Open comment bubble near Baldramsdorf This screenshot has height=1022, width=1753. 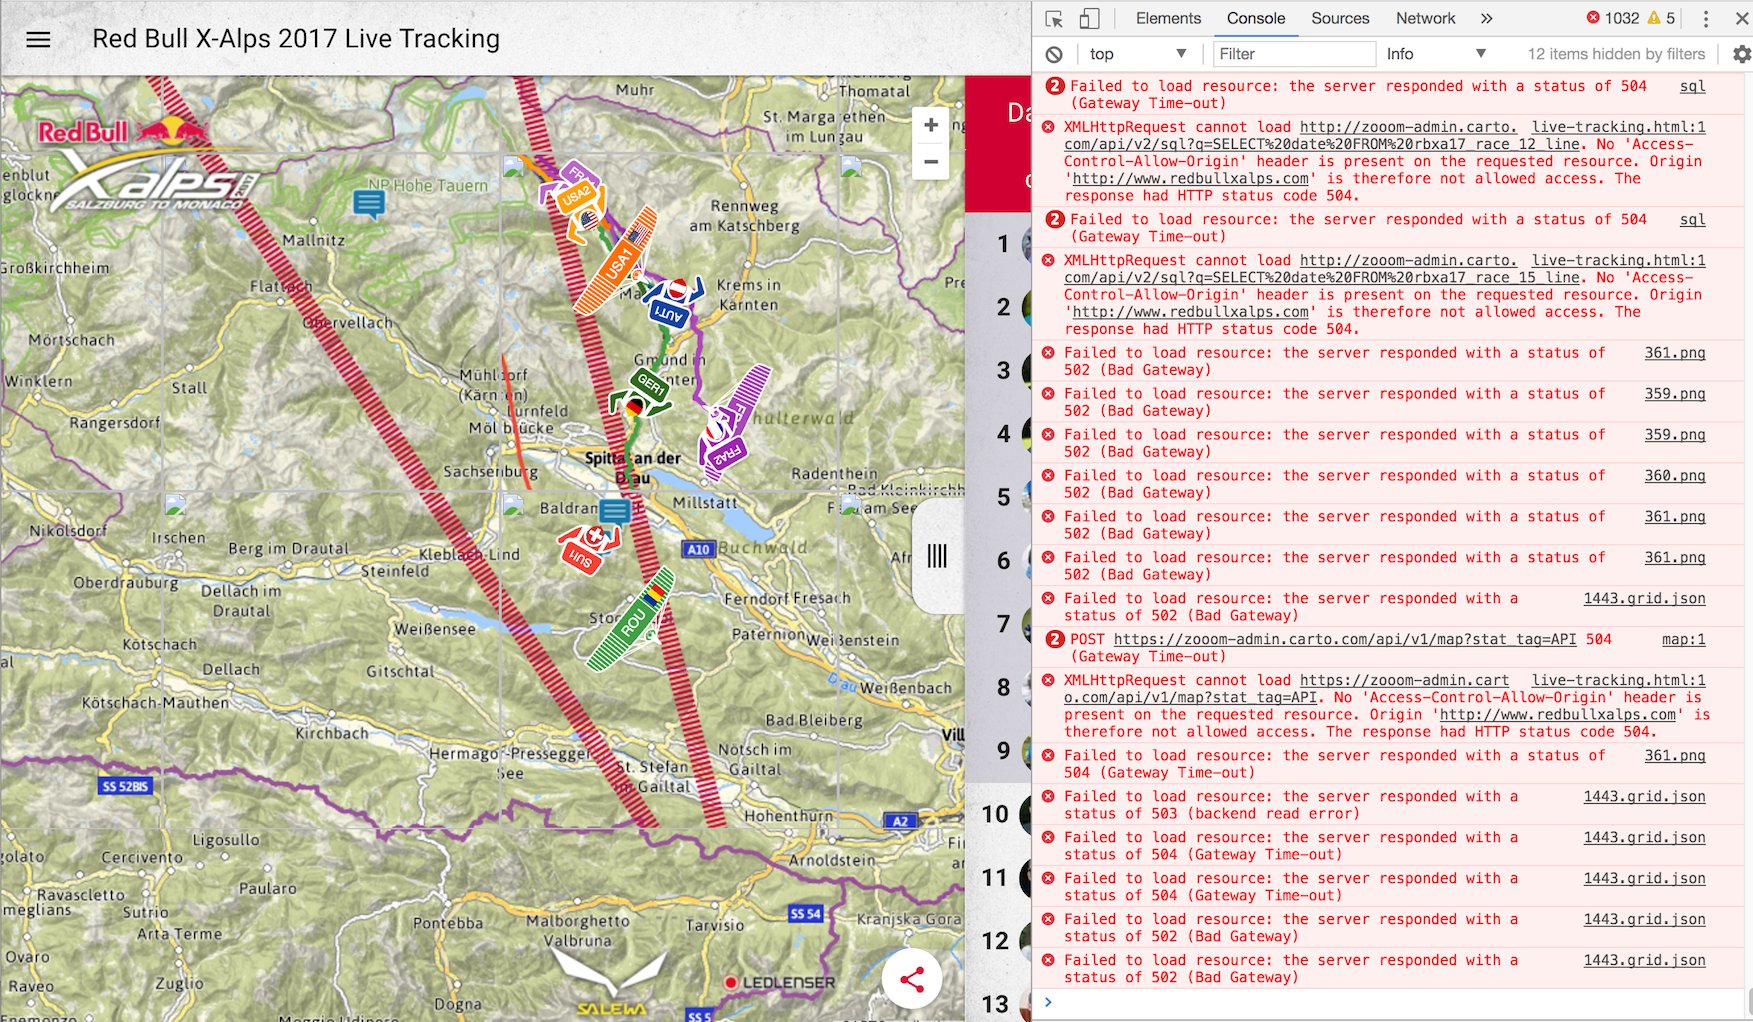[614, 514]
